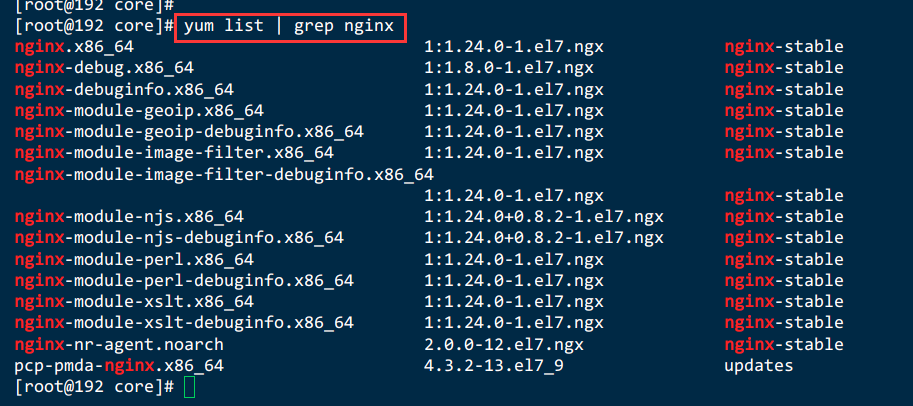Click nginx-module-njs-debuginfo.x86_64 entry
This screenshot has width=913, height=406.
[x=179, y=238]
